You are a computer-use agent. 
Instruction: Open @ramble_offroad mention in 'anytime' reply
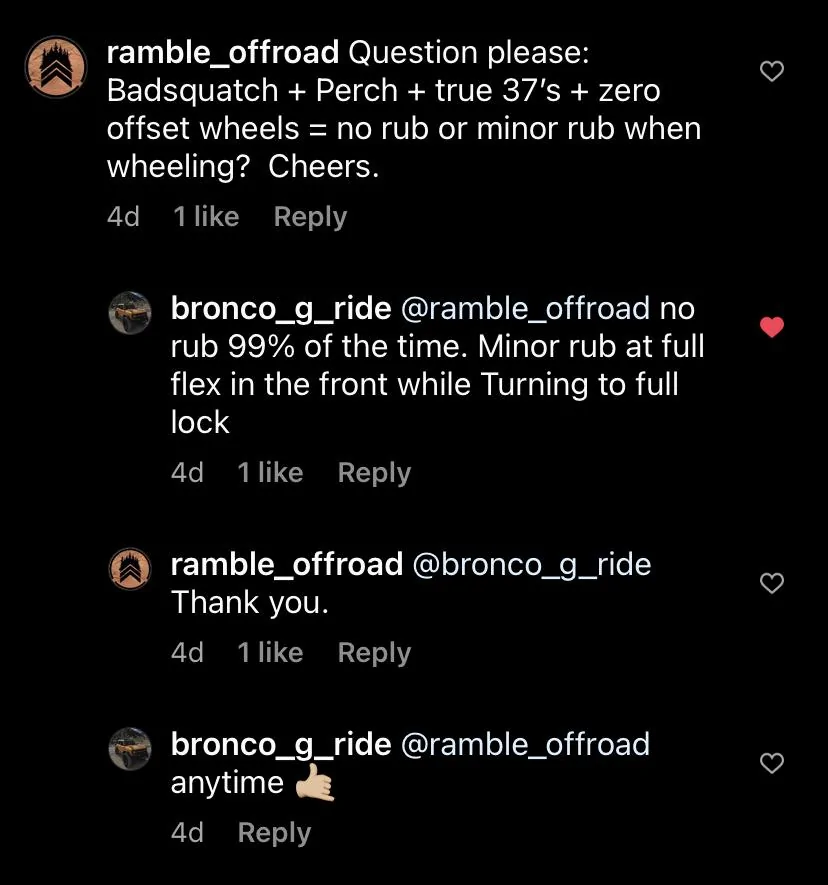click(x=525, y=745)
